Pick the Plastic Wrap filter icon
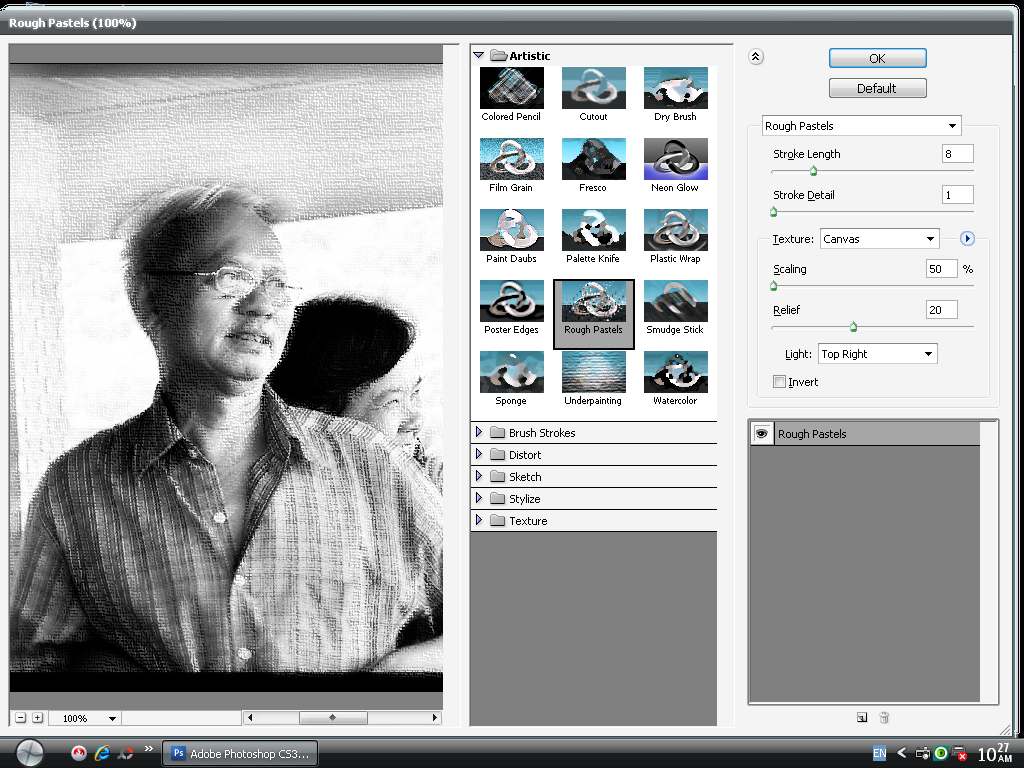Image resolution: width=1024 pixels, height=768 pixels. (x=675, y=230)
